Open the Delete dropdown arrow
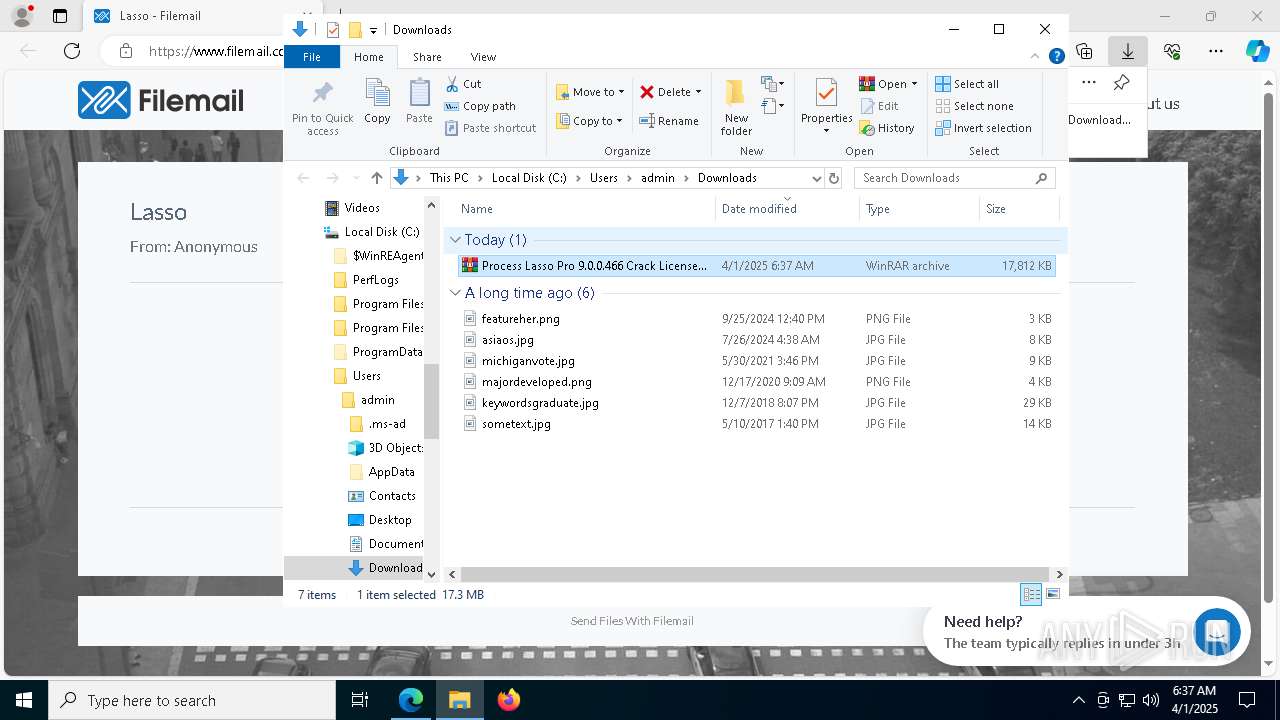Viewport: 1280px width, 720px height. pos(698,92)
